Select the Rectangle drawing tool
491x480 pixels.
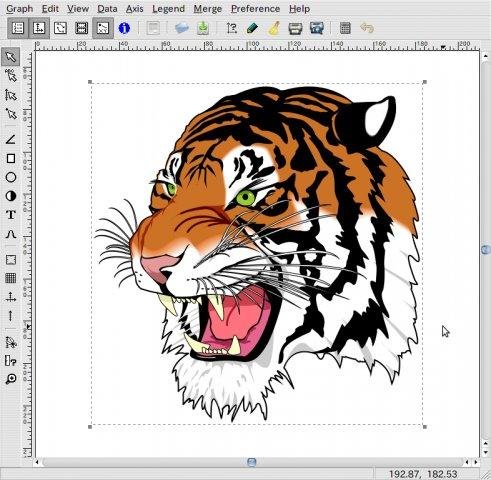pos(11,158)
